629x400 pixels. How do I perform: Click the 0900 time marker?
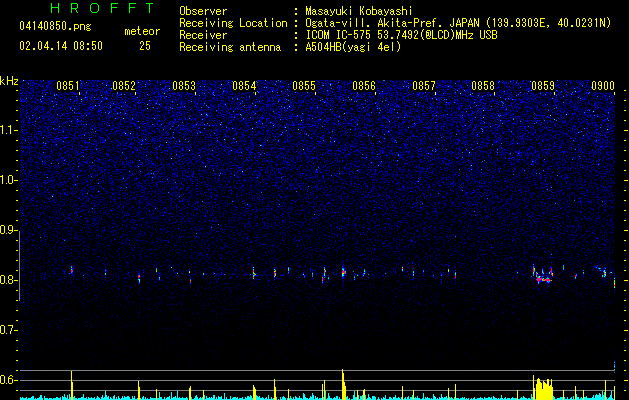point(603,86)
